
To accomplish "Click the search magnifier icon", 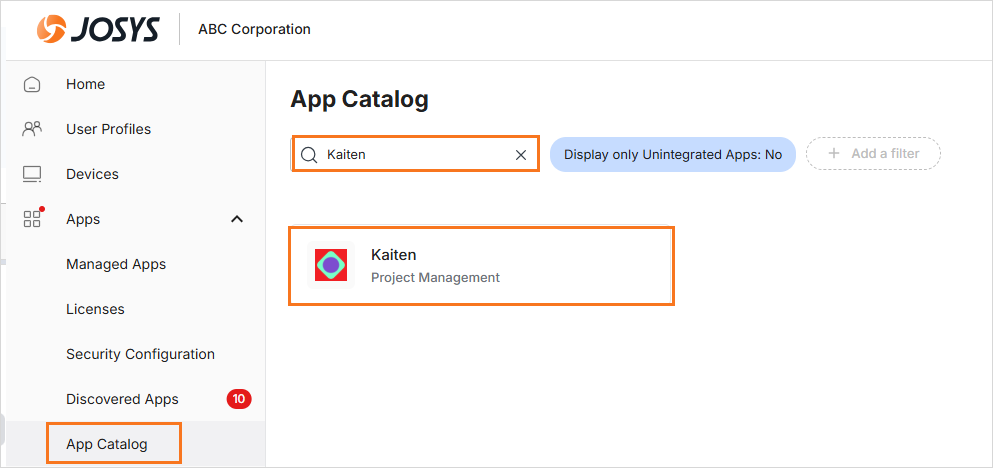I will point(308,155).
